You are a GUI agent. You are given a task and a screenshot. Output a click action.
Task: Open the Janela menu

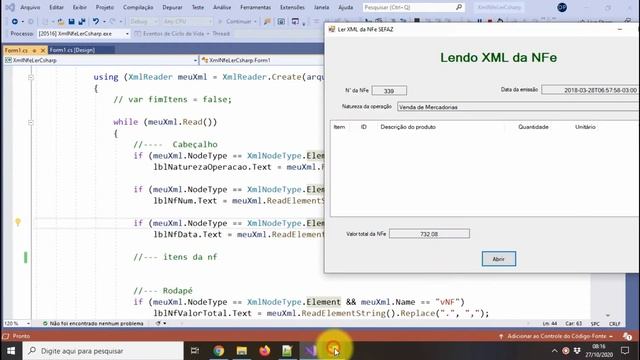click(x=322, y=7)
